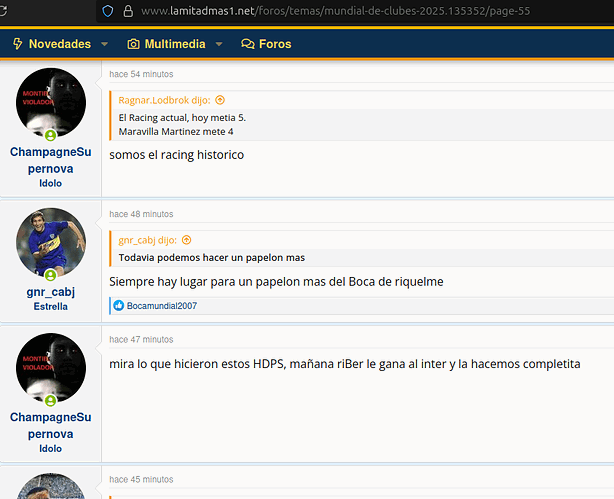Click the padlock site security icon
The image size is (614, 499).
pyautogui.click(x=128, y=11)
